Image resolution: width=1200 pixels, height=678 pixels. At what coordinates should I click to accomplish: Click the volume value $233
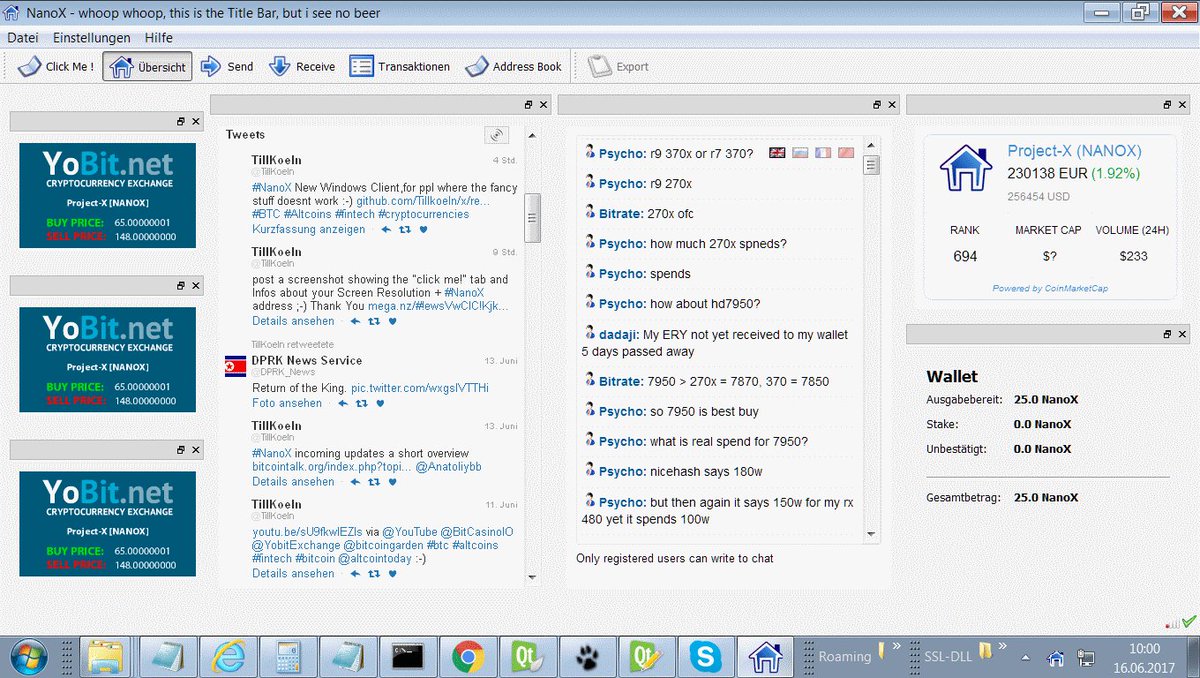(x=1133, y=257)
